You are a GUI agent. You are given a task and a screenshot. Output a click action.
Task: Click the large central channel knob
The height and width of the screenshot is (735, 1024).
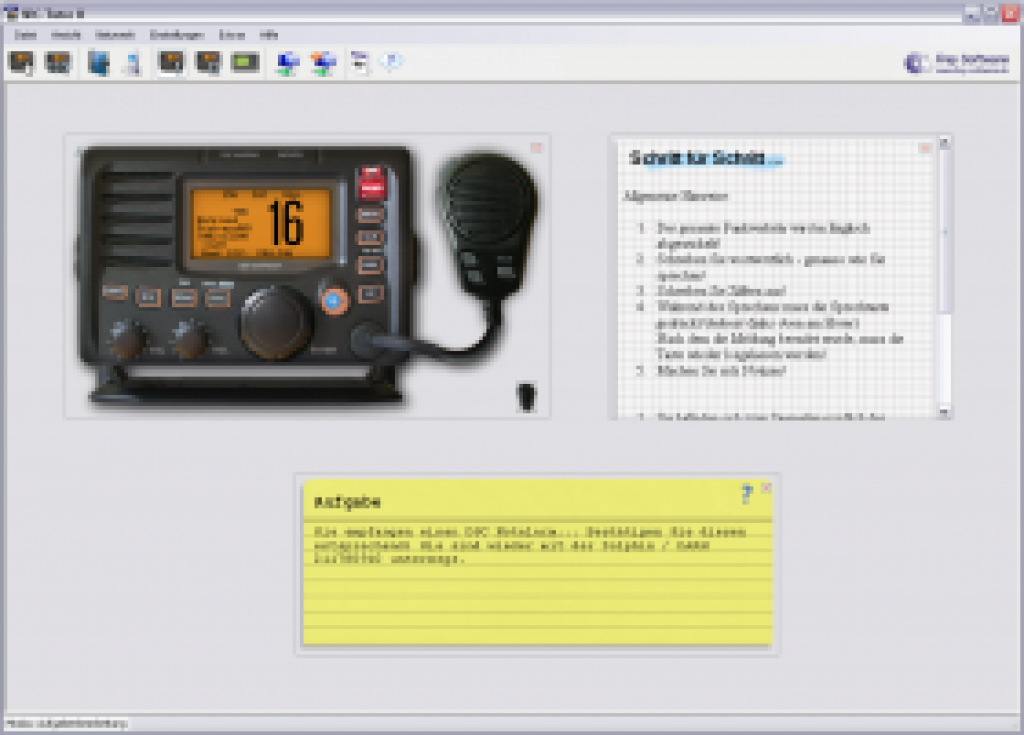[x=275, y=323]
